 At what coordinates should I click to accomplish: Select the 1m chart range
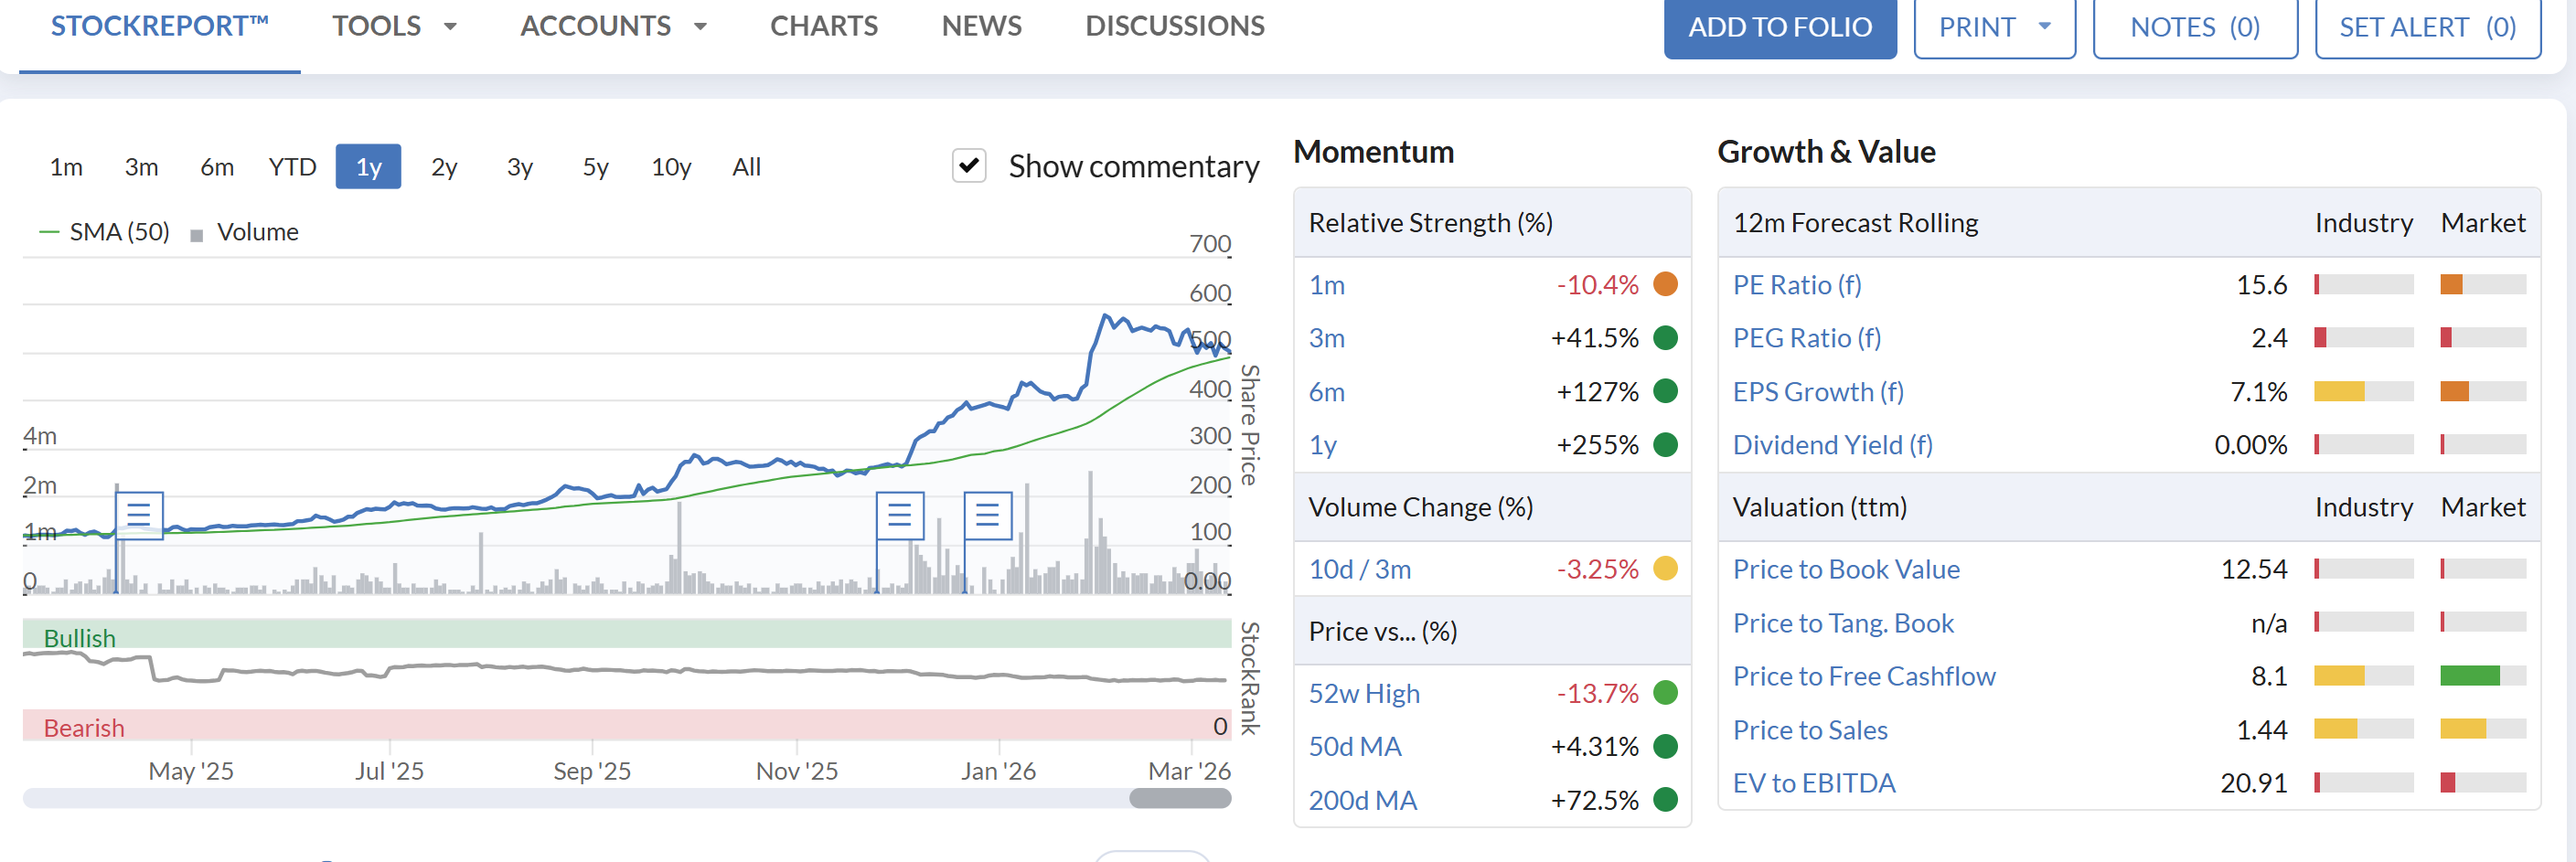pyautogui.click(x=66, y=167)
